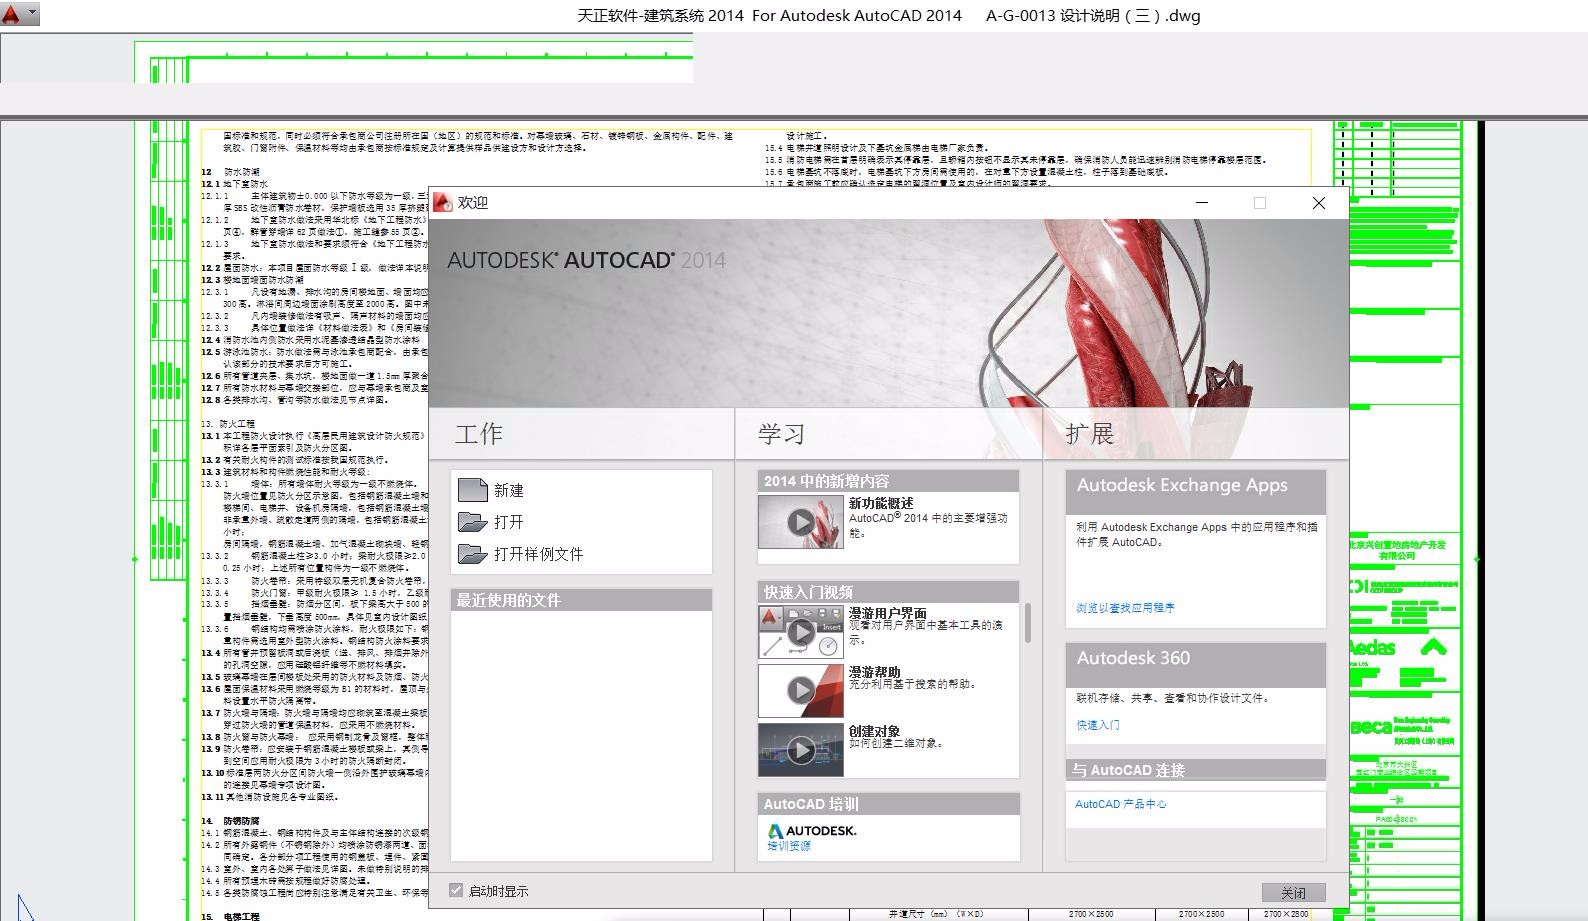Screen dimensions: 1588x921
Task: Click the 关闭 button in welcome dialog
Action: (x=1293, y=892)
